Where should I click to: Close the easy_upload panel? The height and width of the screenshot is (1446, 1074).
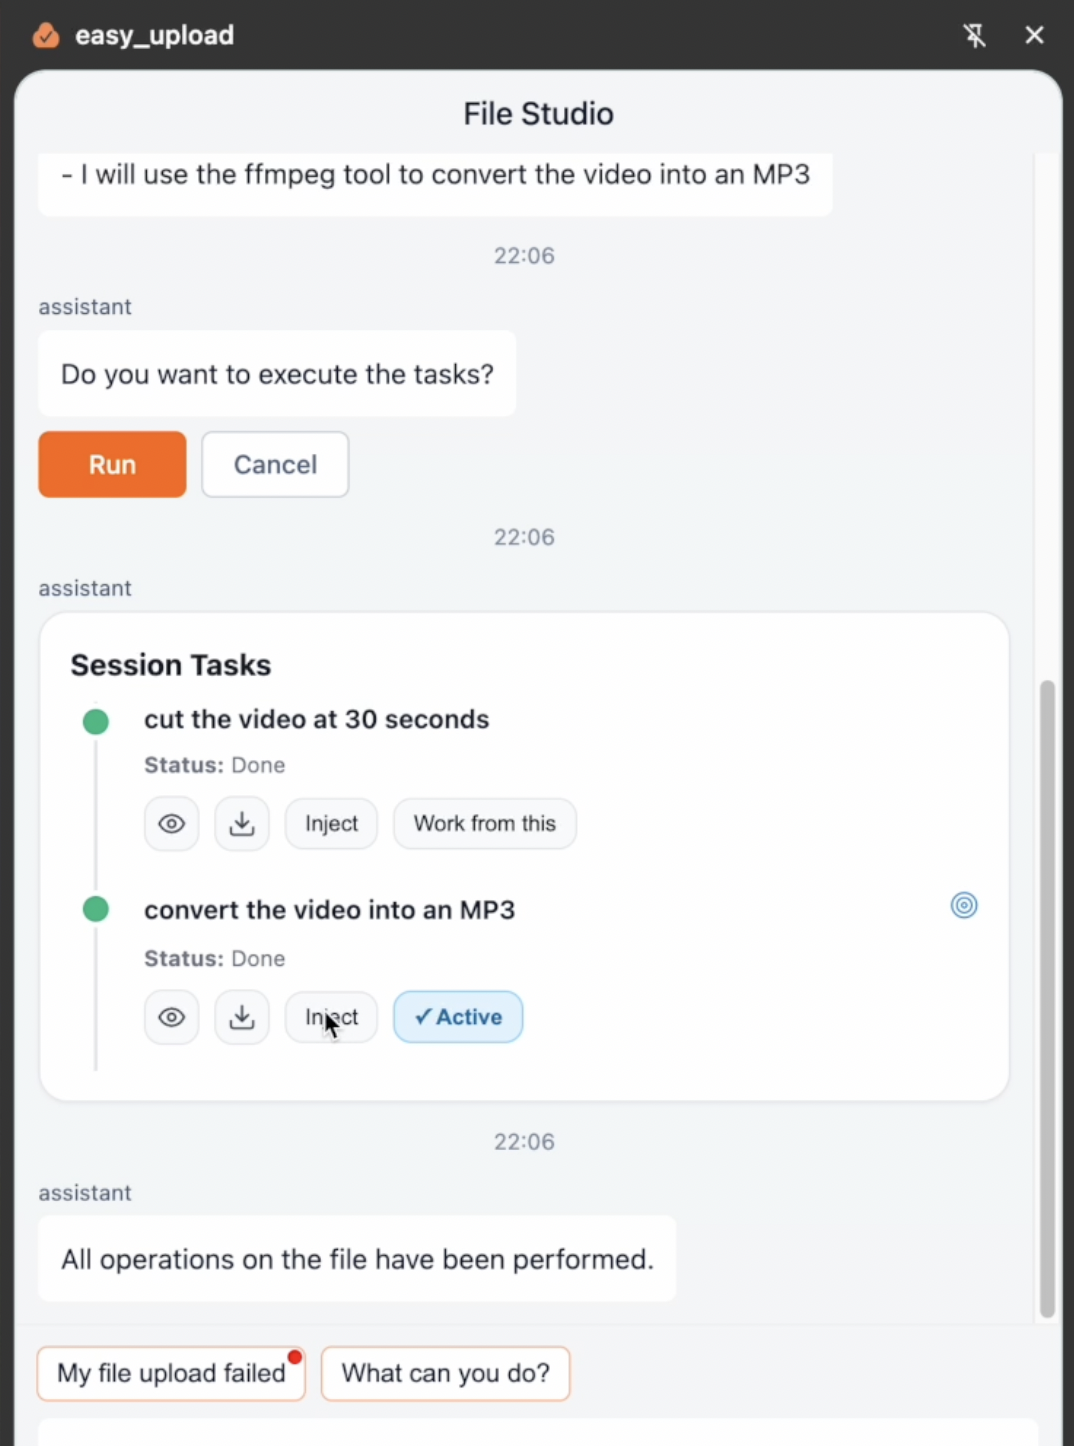coord(1034,36)
